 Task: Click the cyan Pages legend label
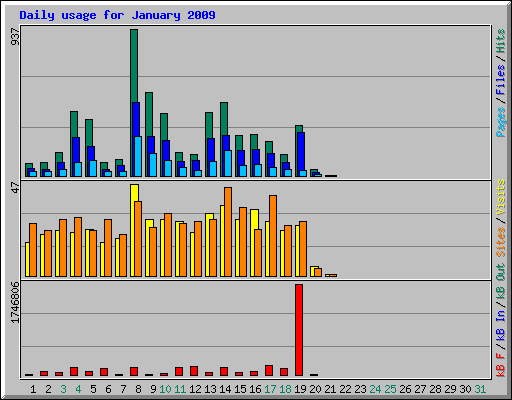coord(501,122)
